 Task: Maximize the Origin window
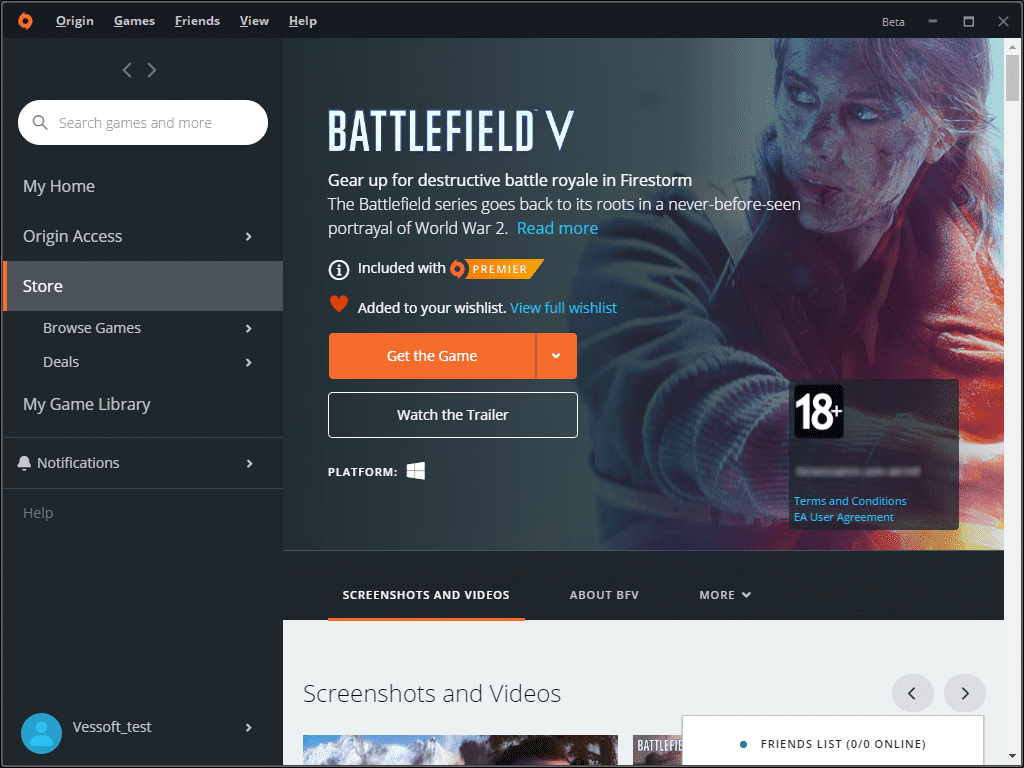click(968, 22)
